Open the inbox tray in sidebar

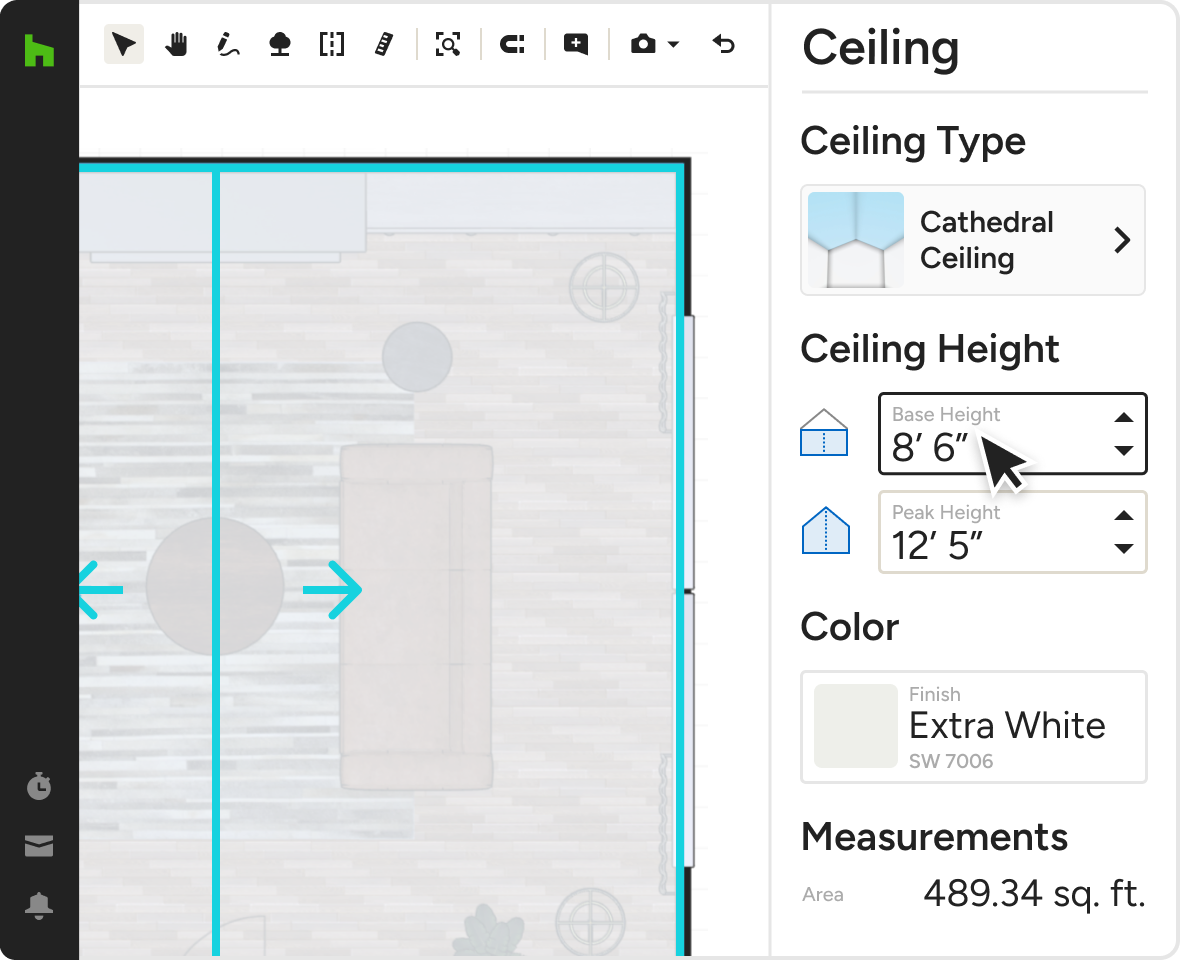39,847
